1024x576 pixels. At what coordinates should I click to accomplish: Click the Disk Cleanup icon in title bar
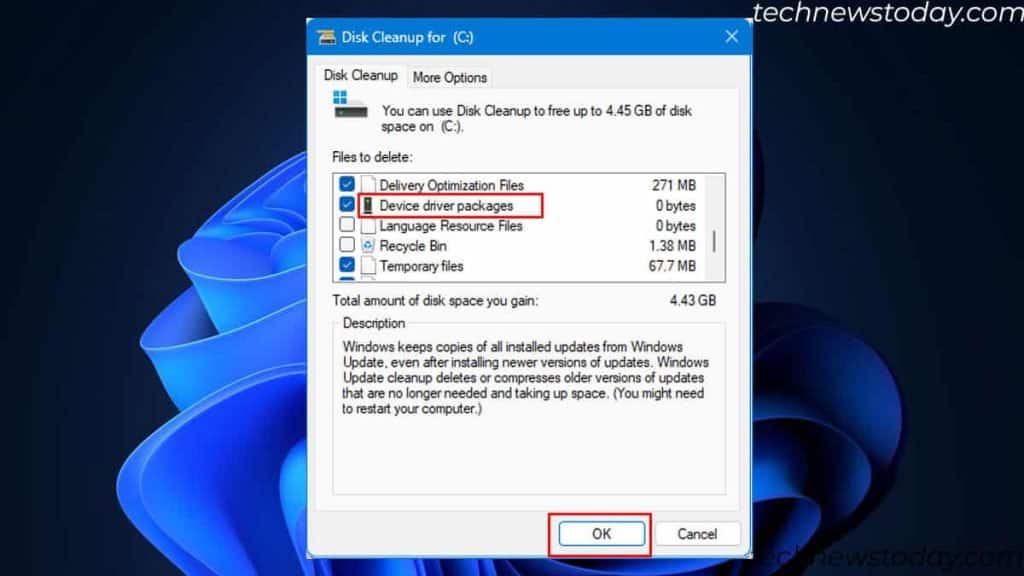[x=326, y=36]
